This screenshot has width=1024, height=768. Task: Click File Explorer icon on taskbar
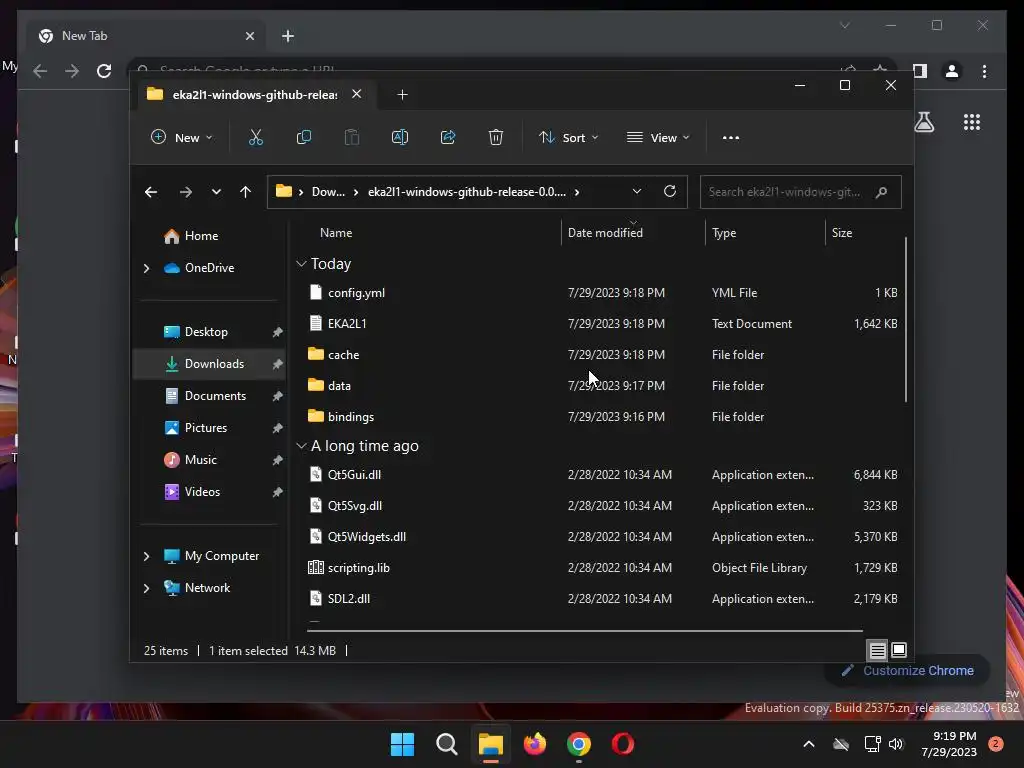[x=490, y=744]
